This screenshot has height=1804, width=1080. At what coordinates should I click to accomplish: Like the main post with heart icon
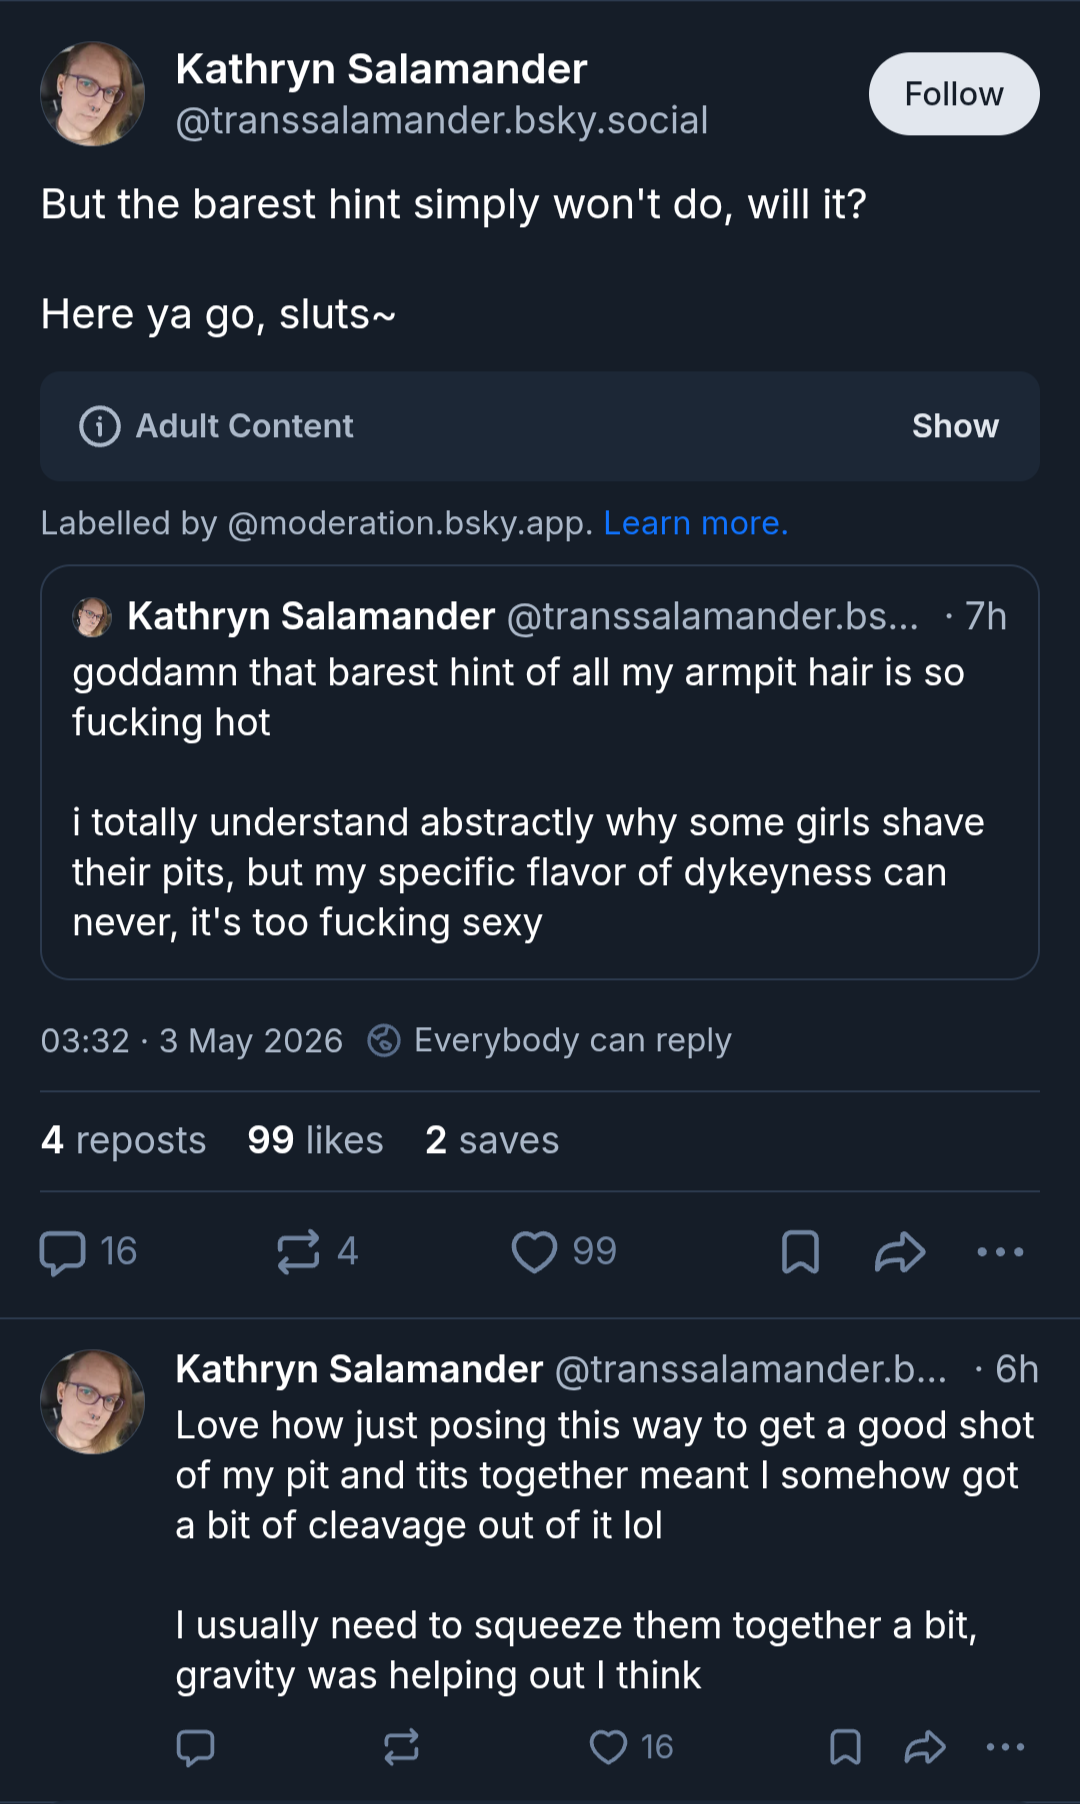coord(534,1251)
